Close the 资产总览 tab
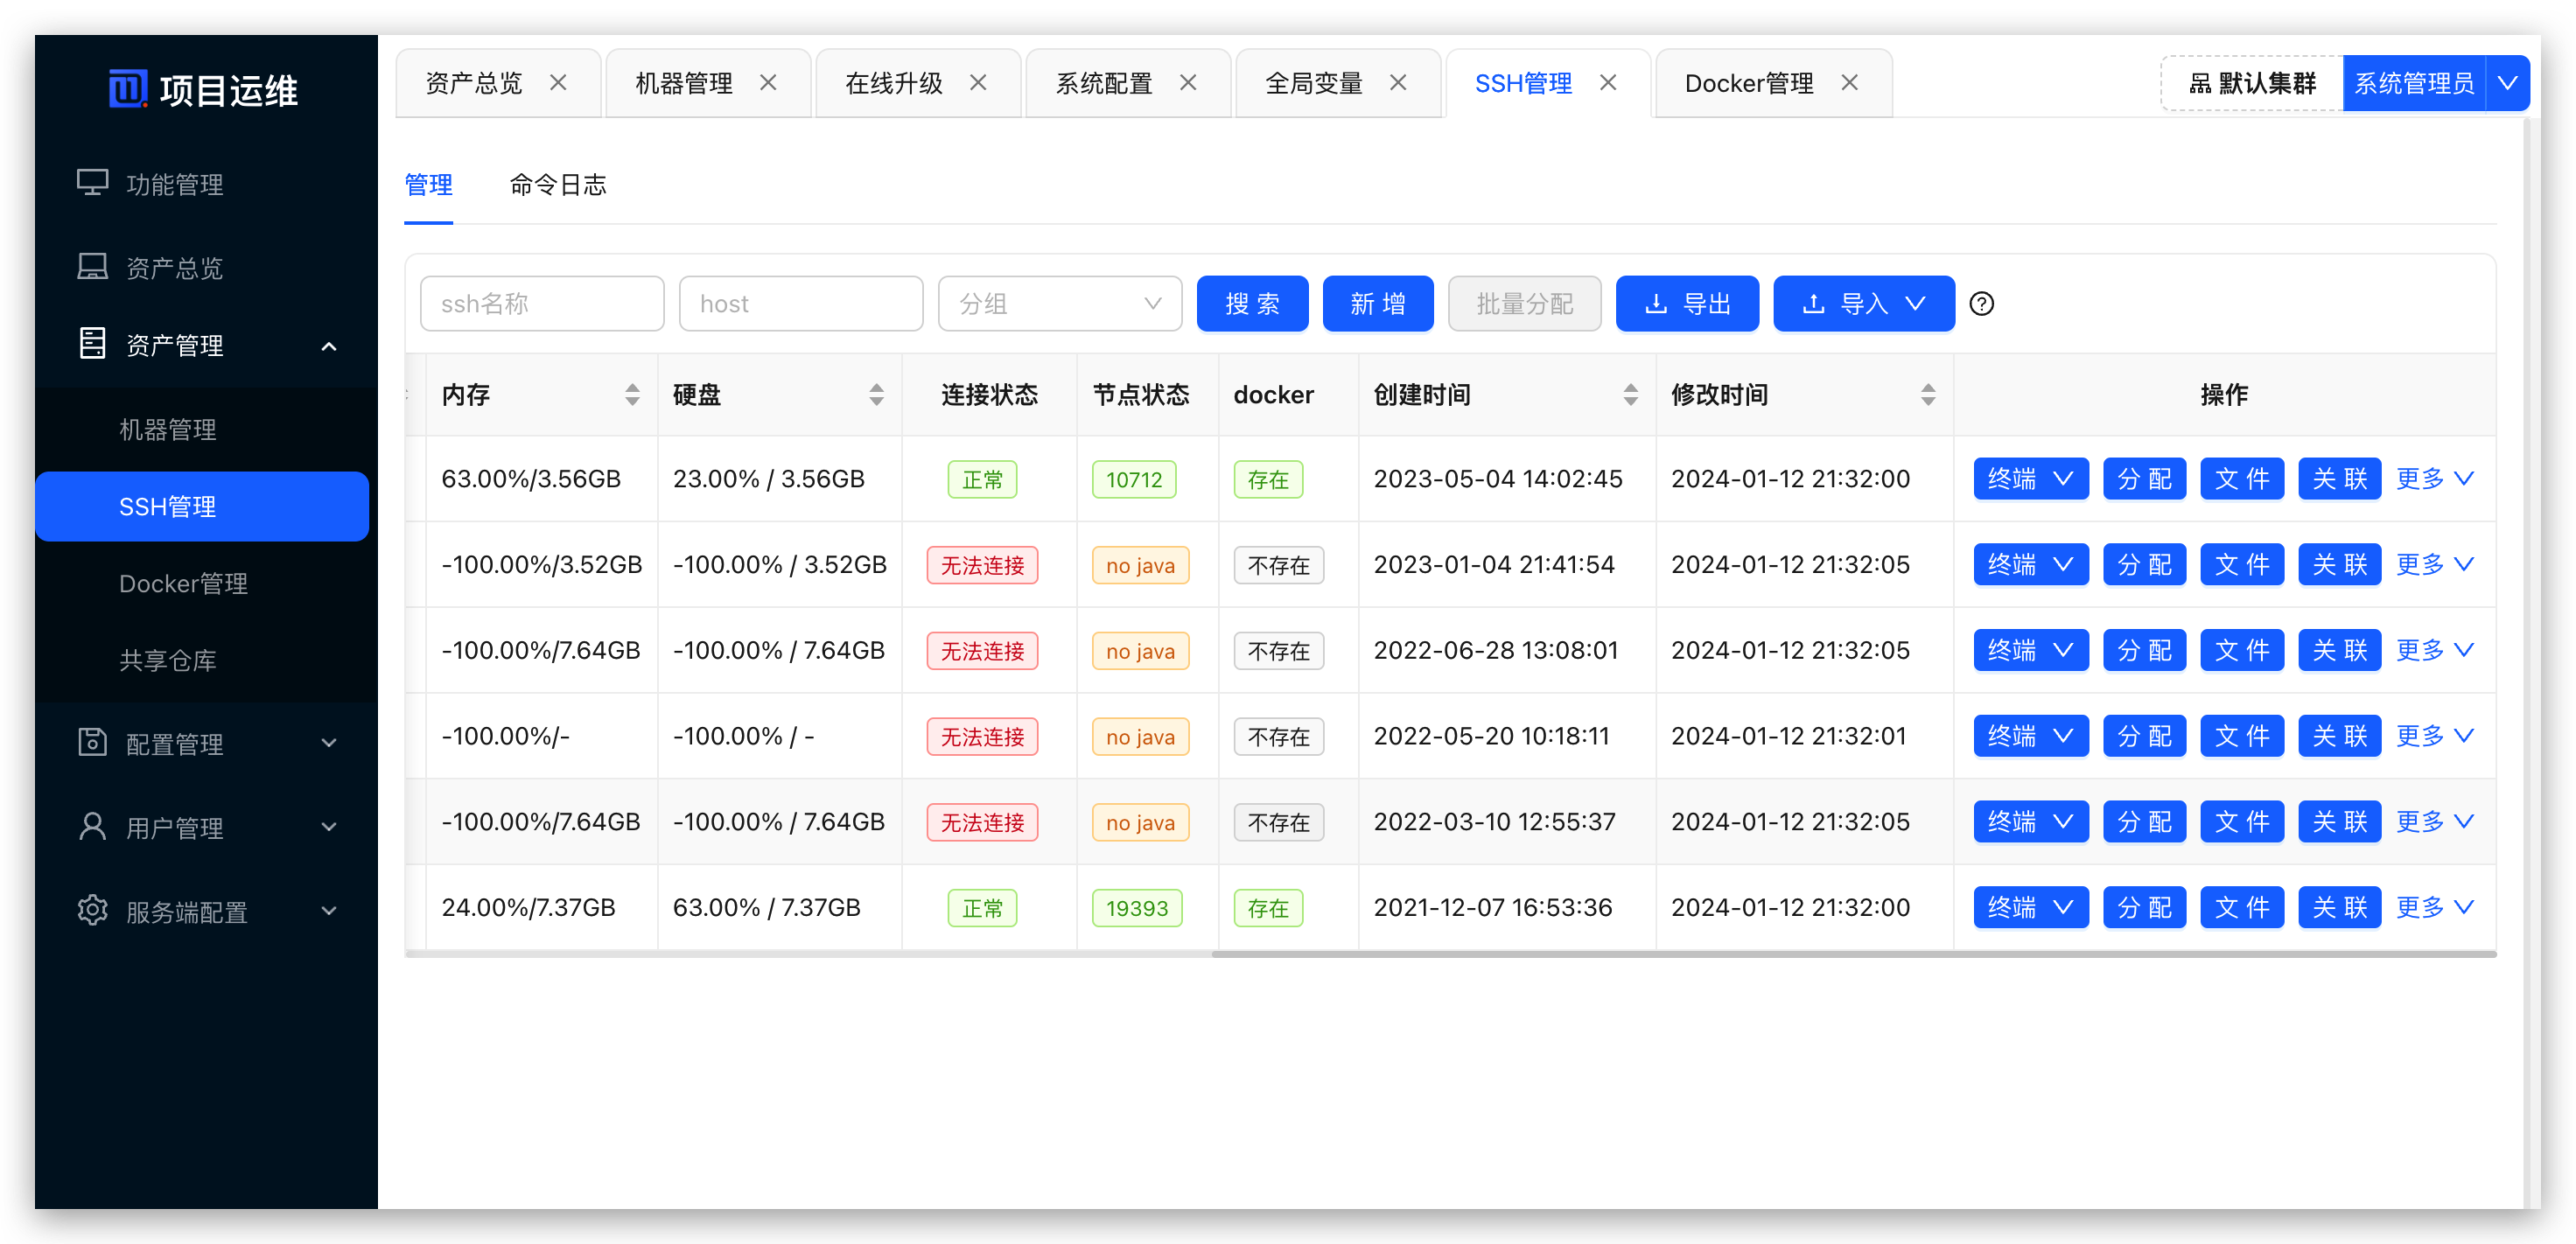Screen dimensions: 2576x1244 558,83
